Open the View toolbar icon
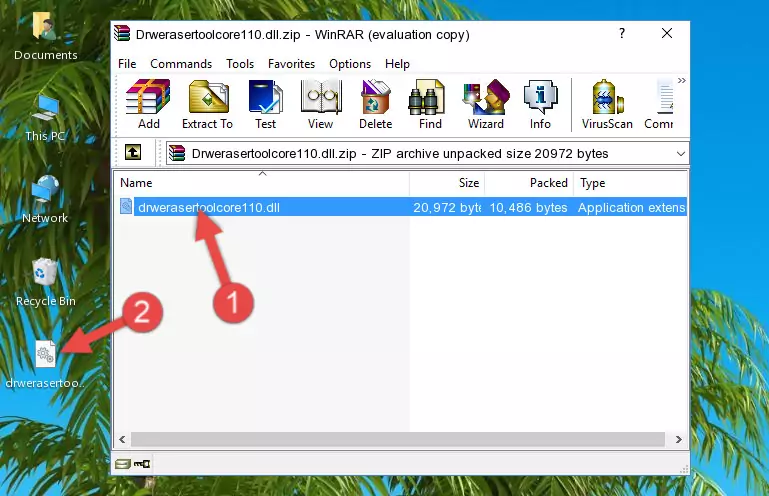Image resolution: width=769 pixels, height=496 pixels. click(321, 104)
